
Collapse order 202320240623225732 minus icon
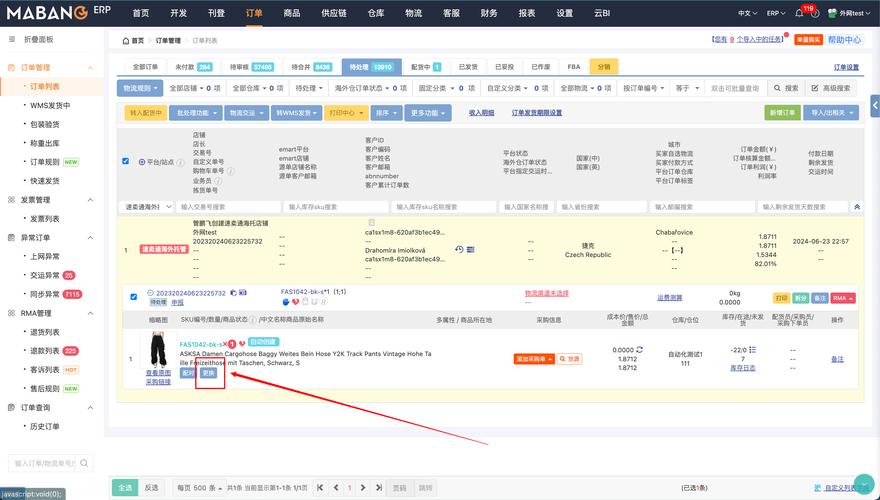click(x=150, y=293)
